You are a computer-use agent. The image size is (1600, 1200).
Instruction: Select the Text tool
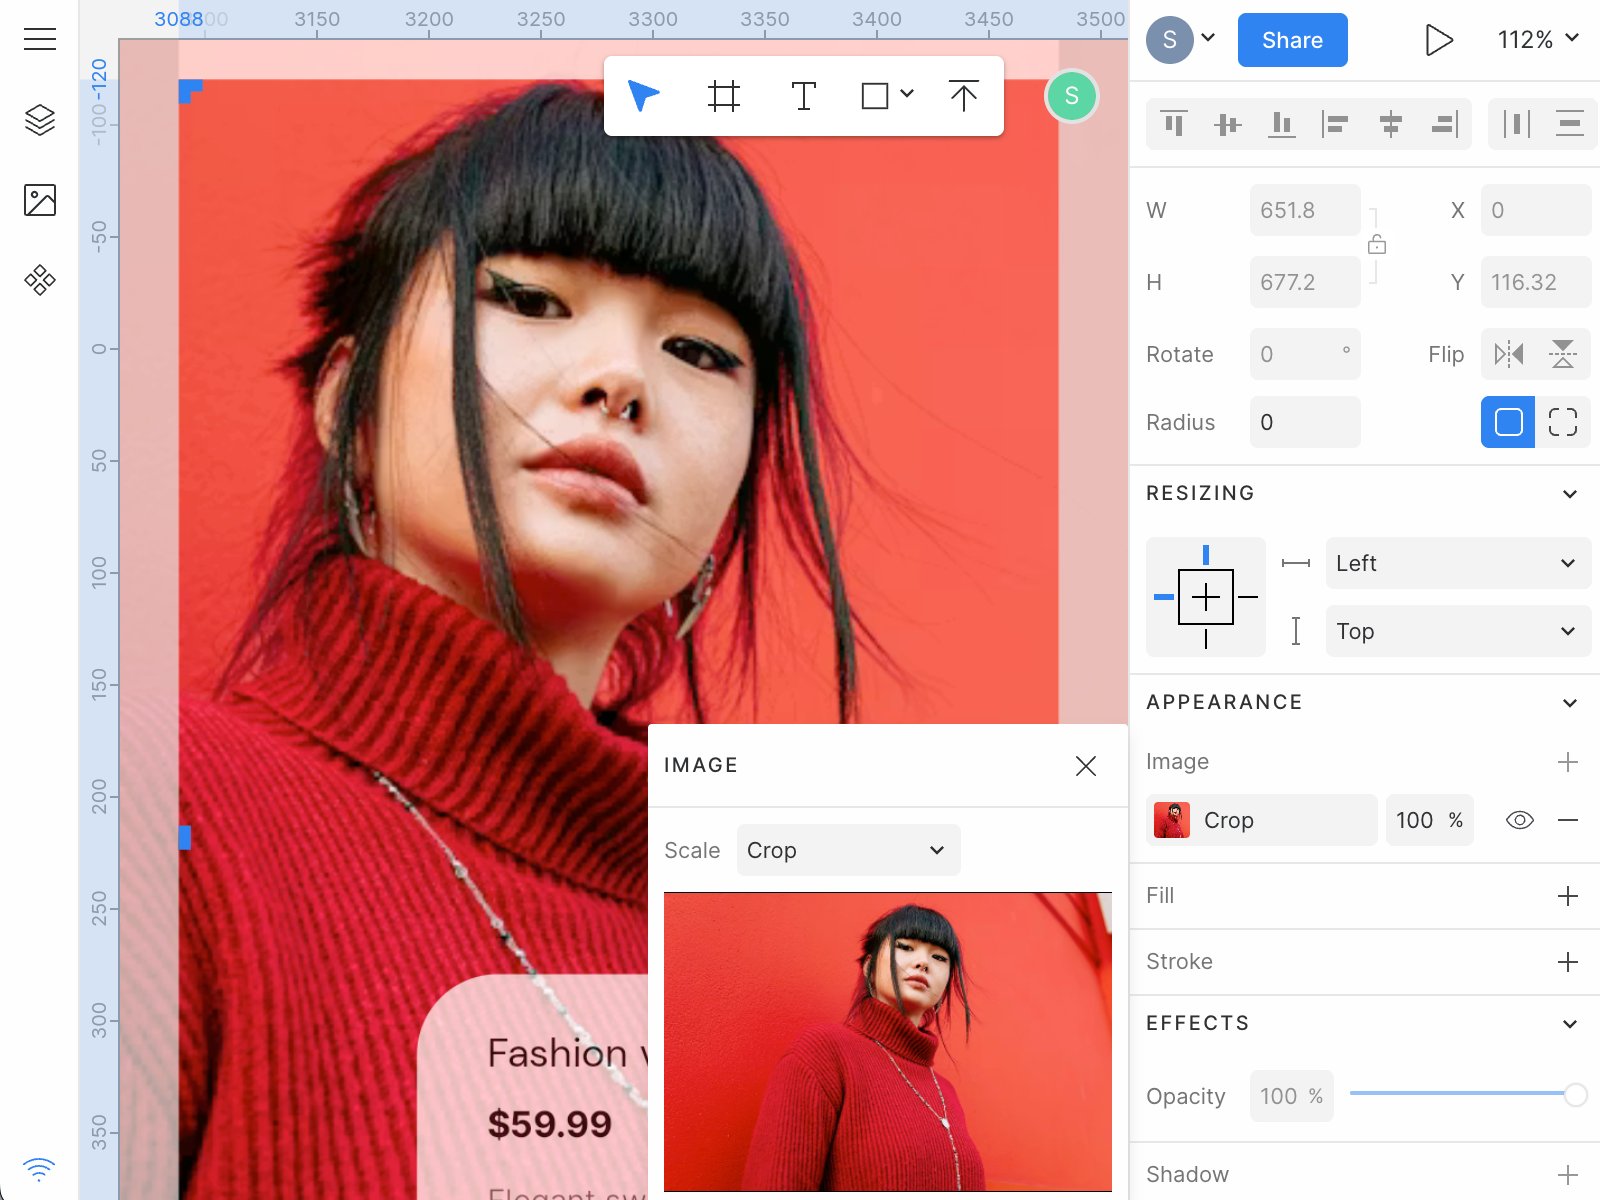(803, 96)
